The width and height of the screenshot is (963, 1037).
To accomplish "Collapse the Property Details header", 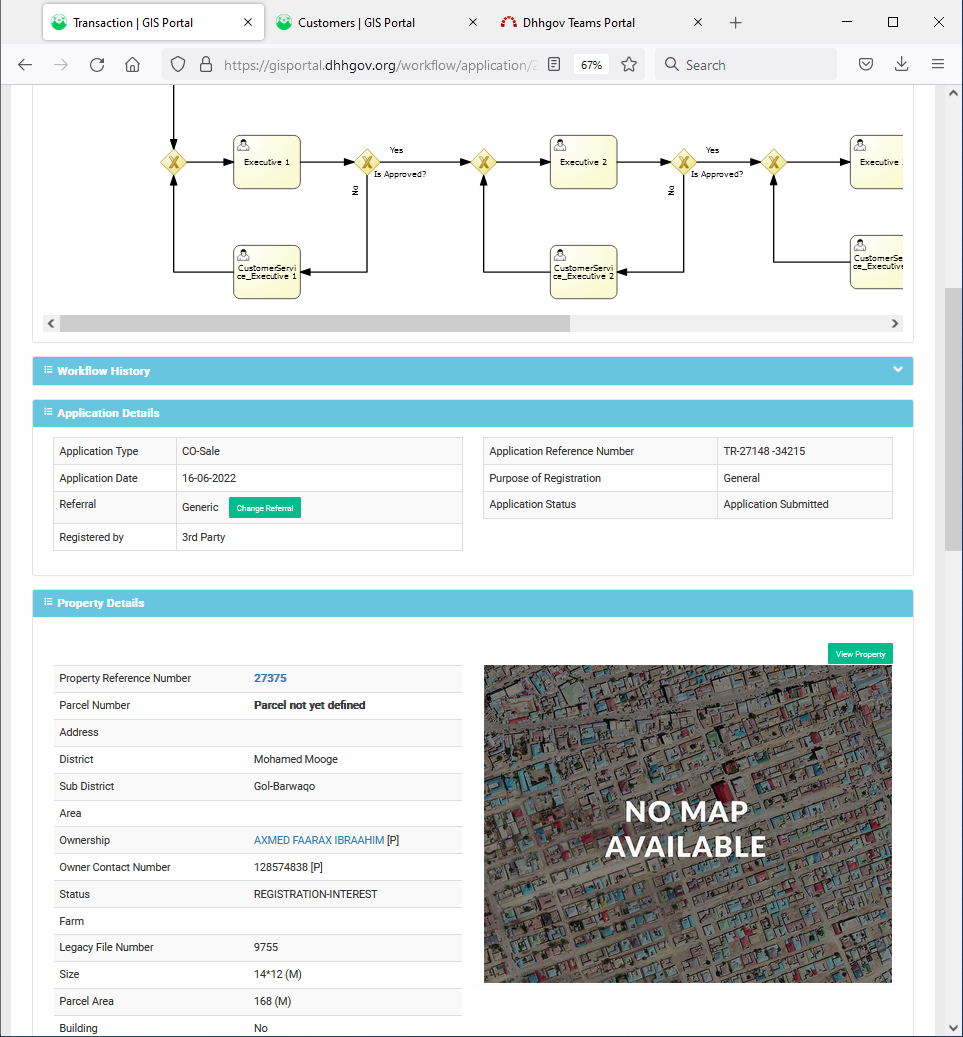I will (473, 603).
